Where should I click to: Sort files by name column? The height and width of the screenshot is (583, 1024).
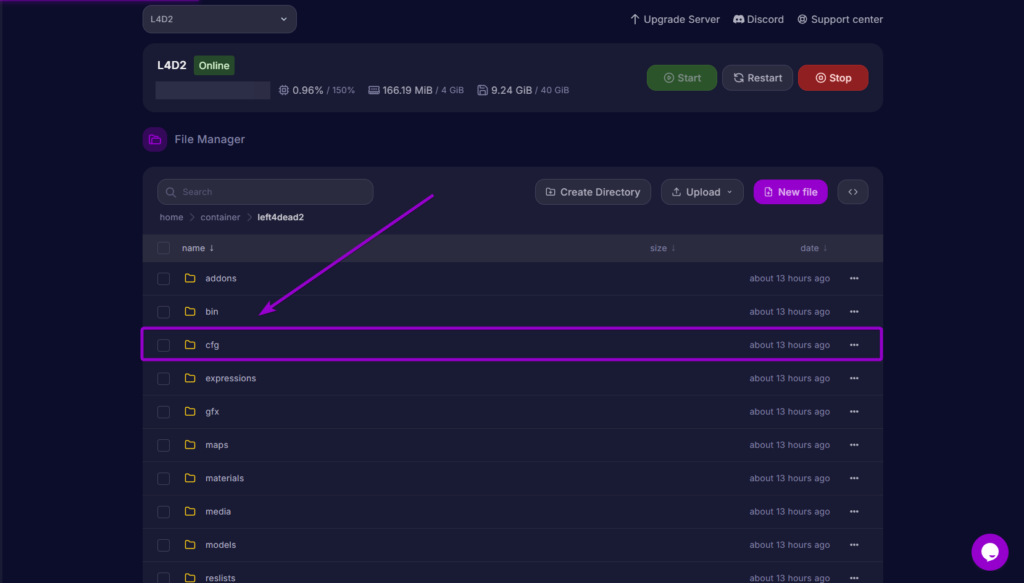[x=197, y=248]
